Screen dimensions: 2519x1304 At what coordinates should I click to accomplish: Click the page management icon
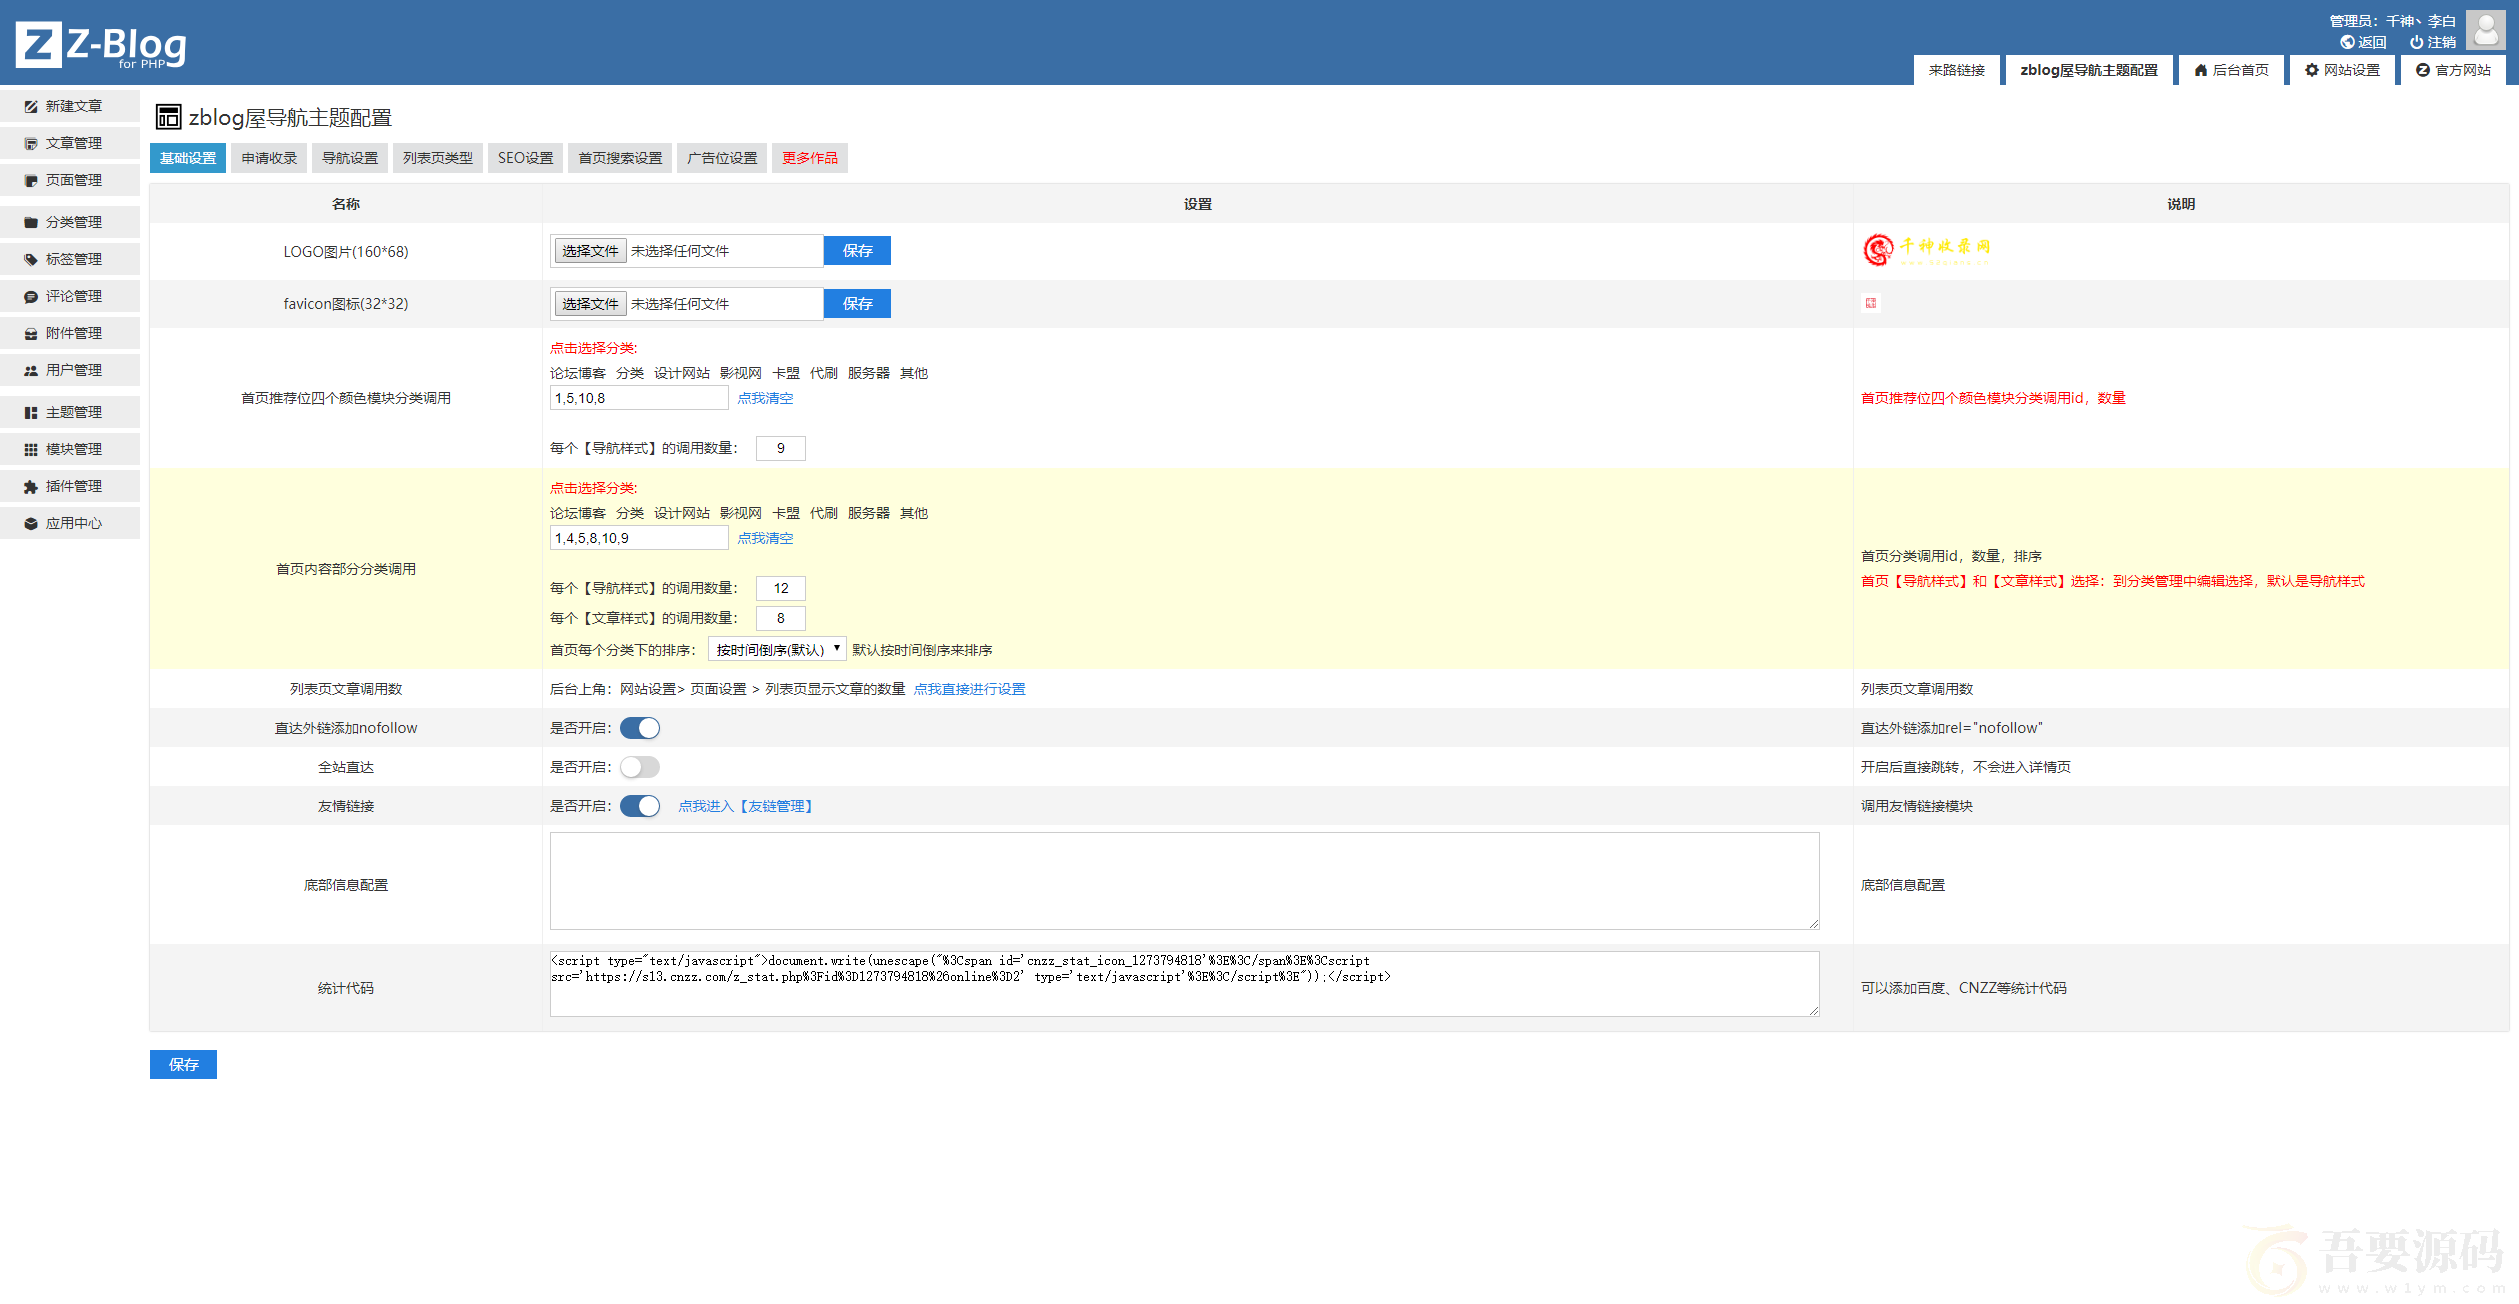point(31,180)
